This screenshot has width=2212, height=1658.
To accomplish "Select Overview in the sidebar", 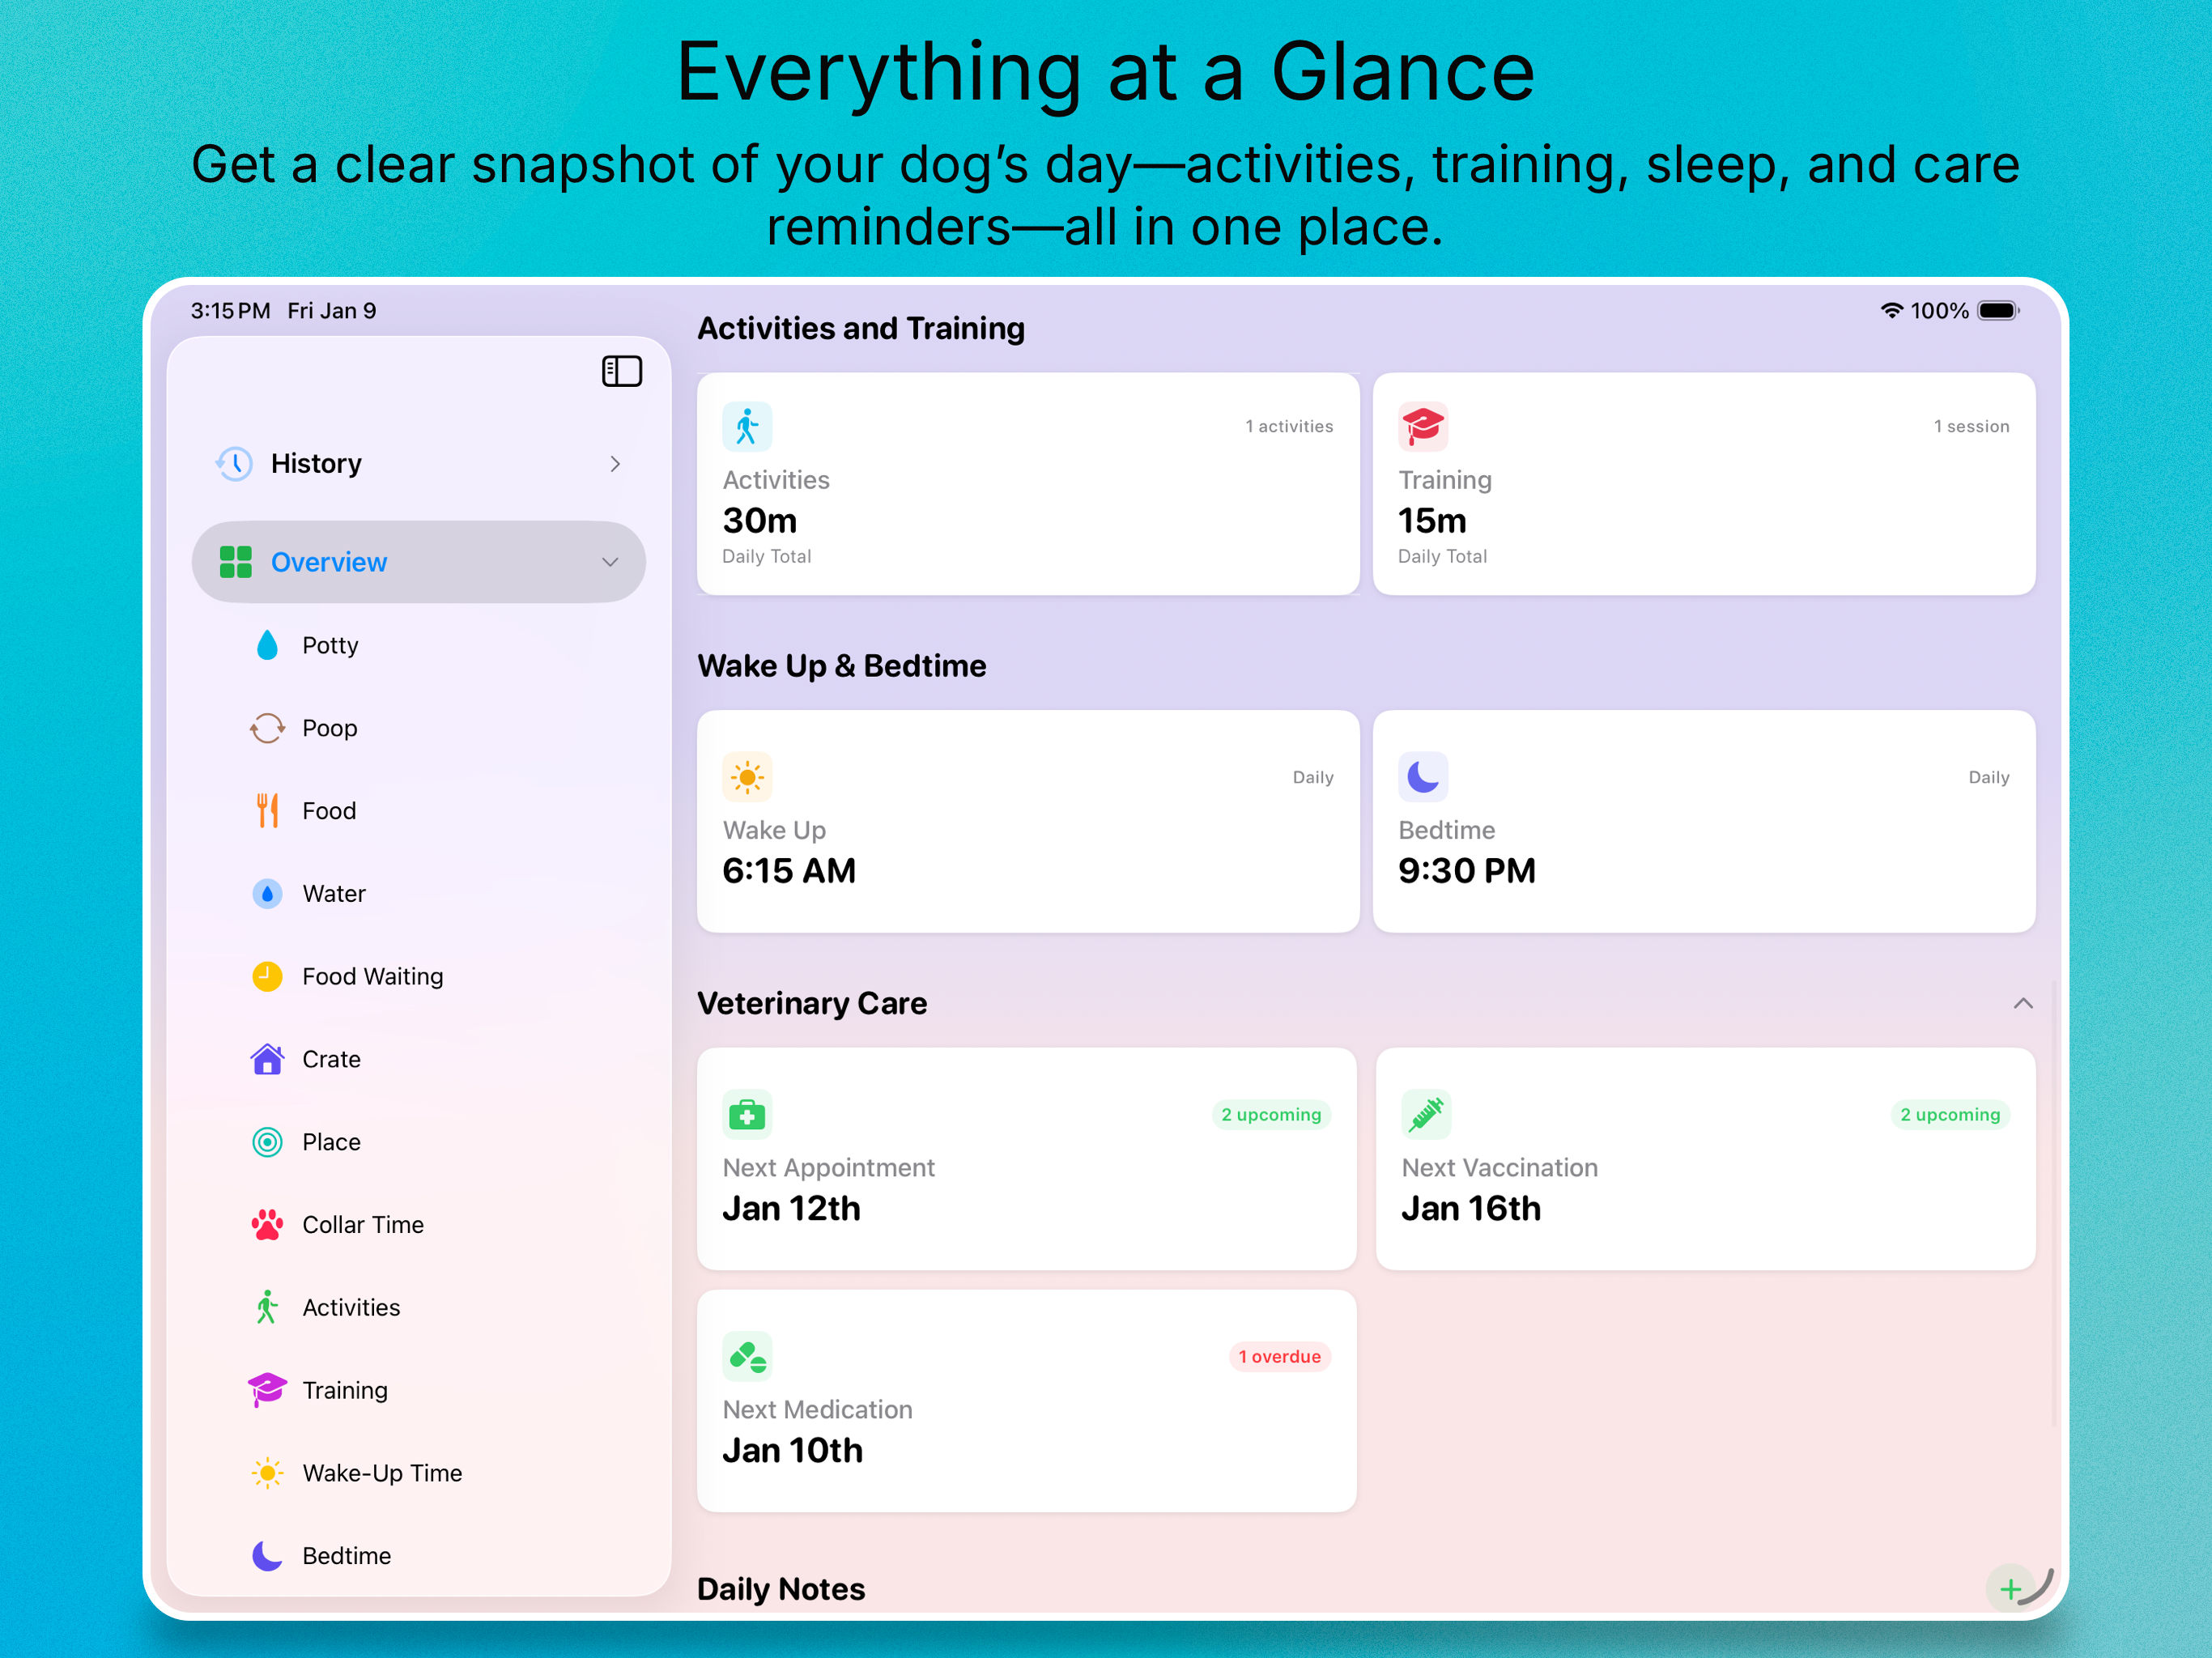I will (418, 562).
